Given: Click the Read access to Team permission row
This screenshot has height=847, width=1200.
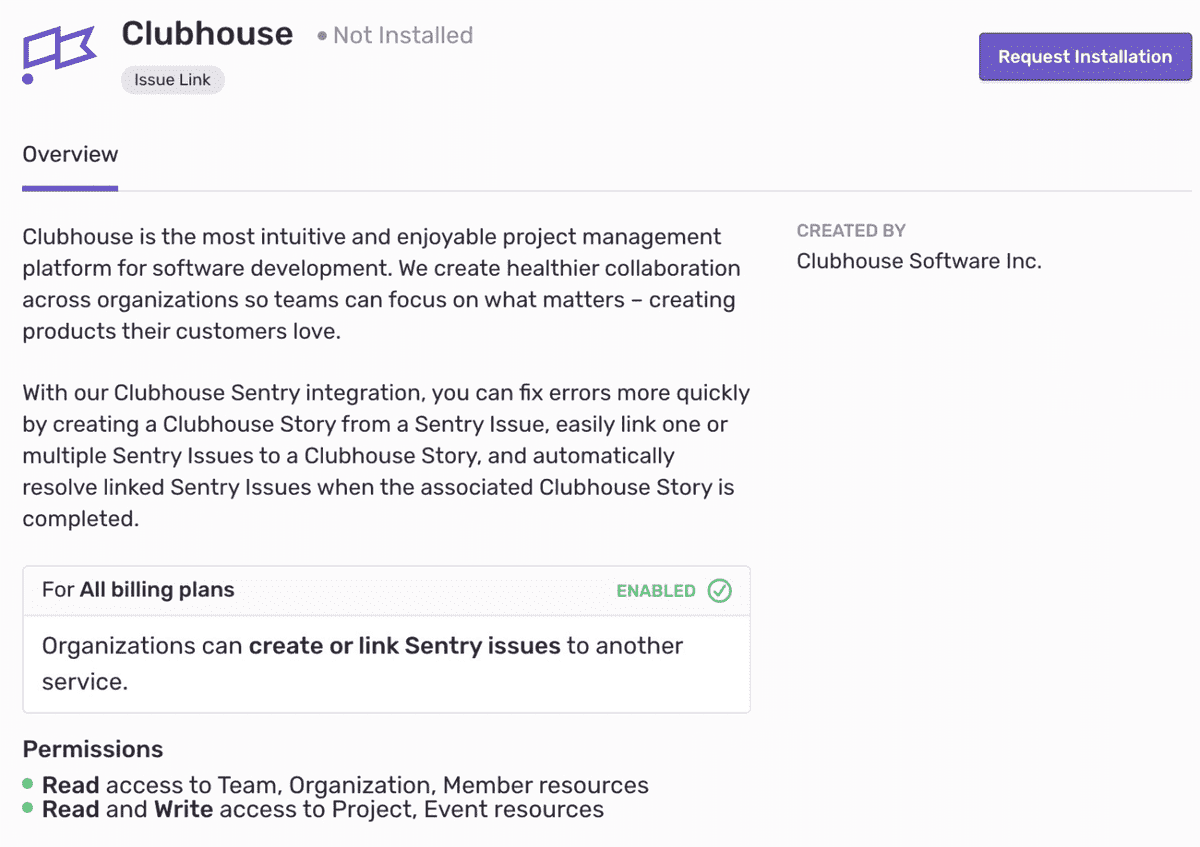Looking at the screenshot, I should coord(345,785).
